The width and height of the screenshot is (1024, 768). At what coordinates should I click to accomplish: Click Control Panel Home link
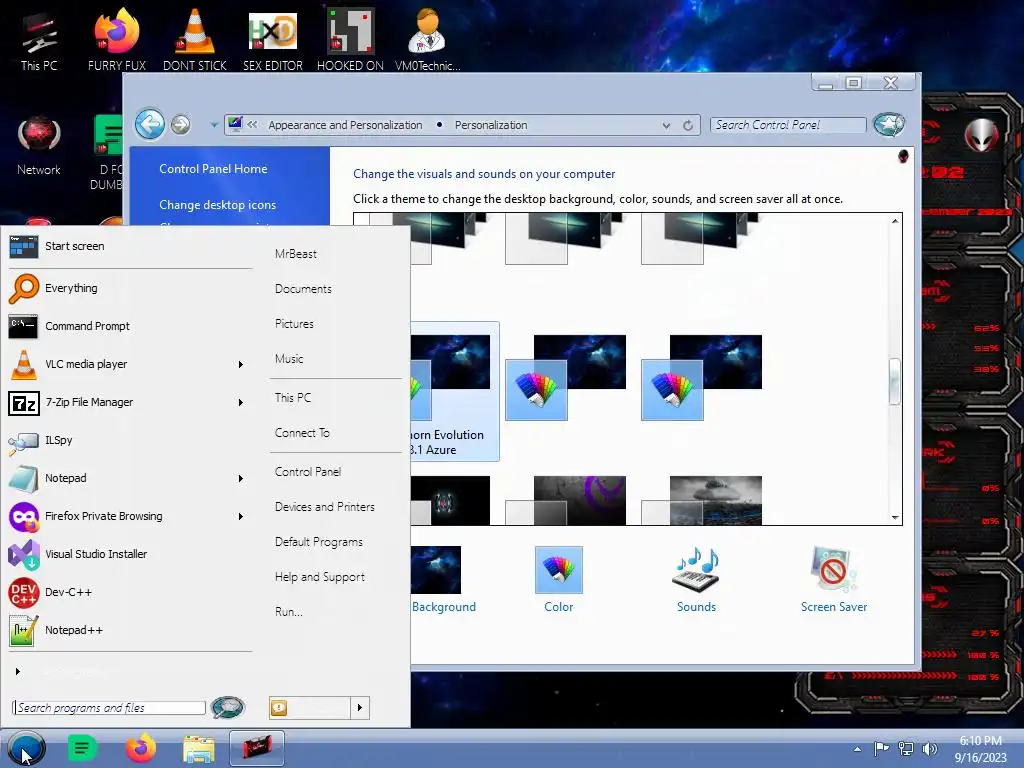coord(213,169)
